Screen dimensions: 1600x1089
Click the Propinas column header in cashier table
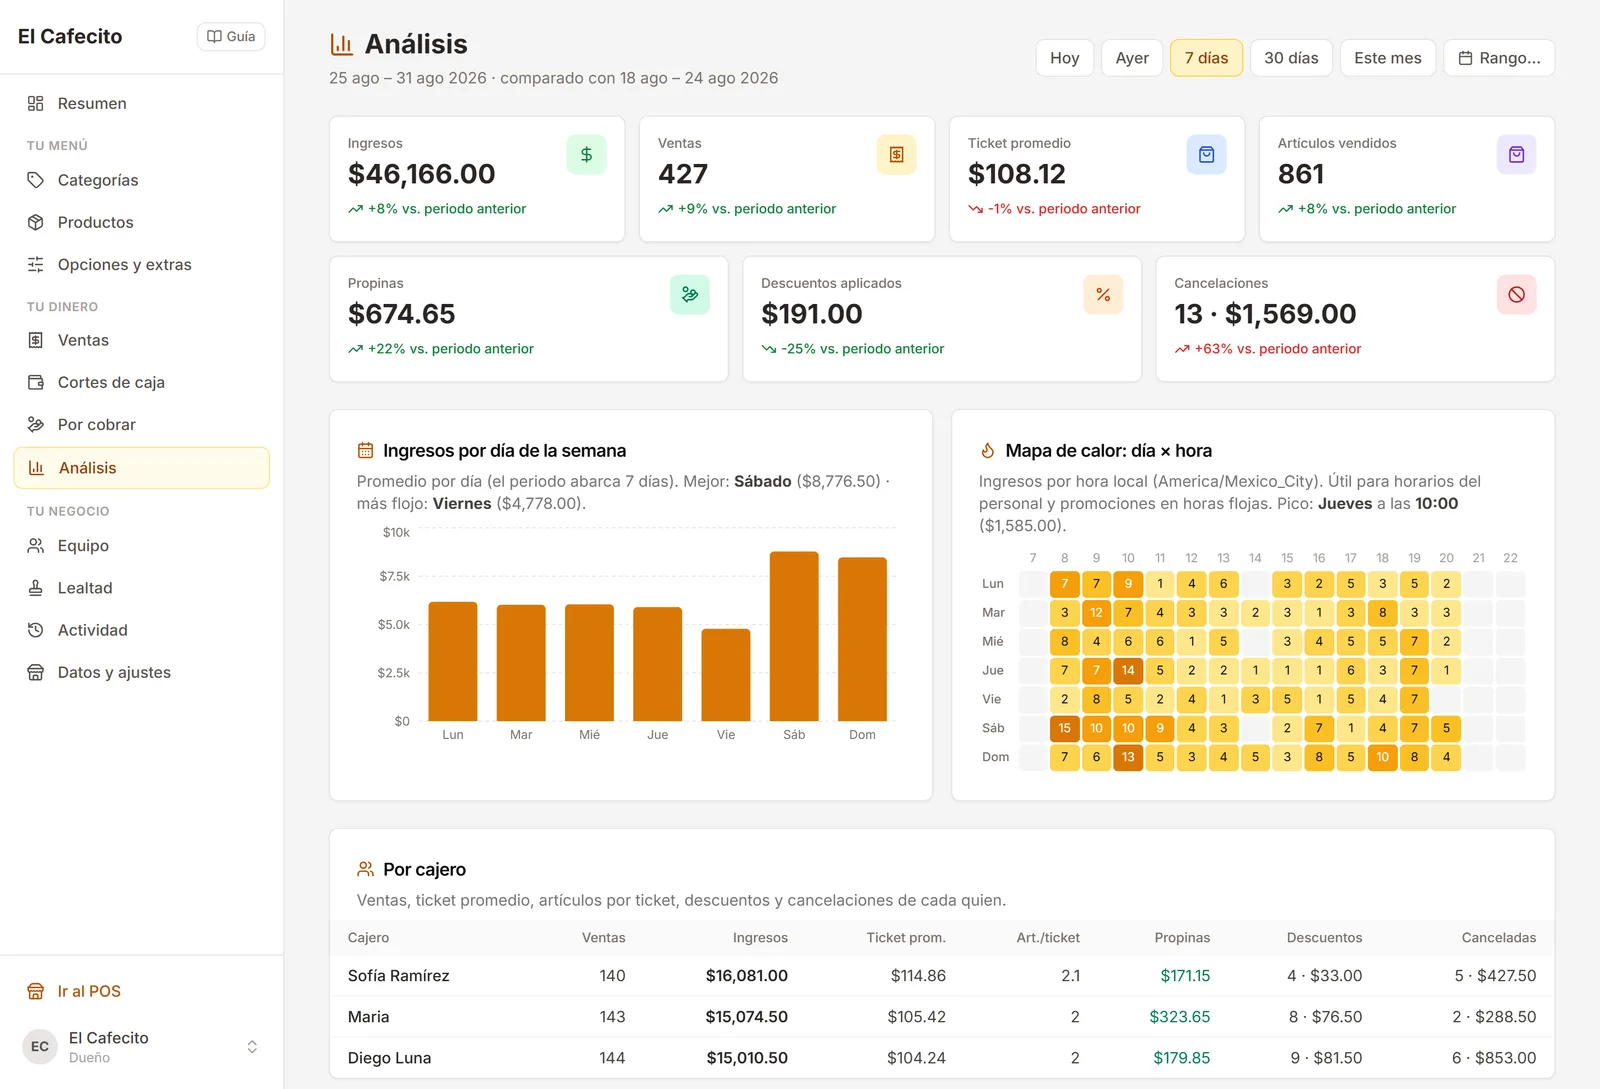point(1182,938)
